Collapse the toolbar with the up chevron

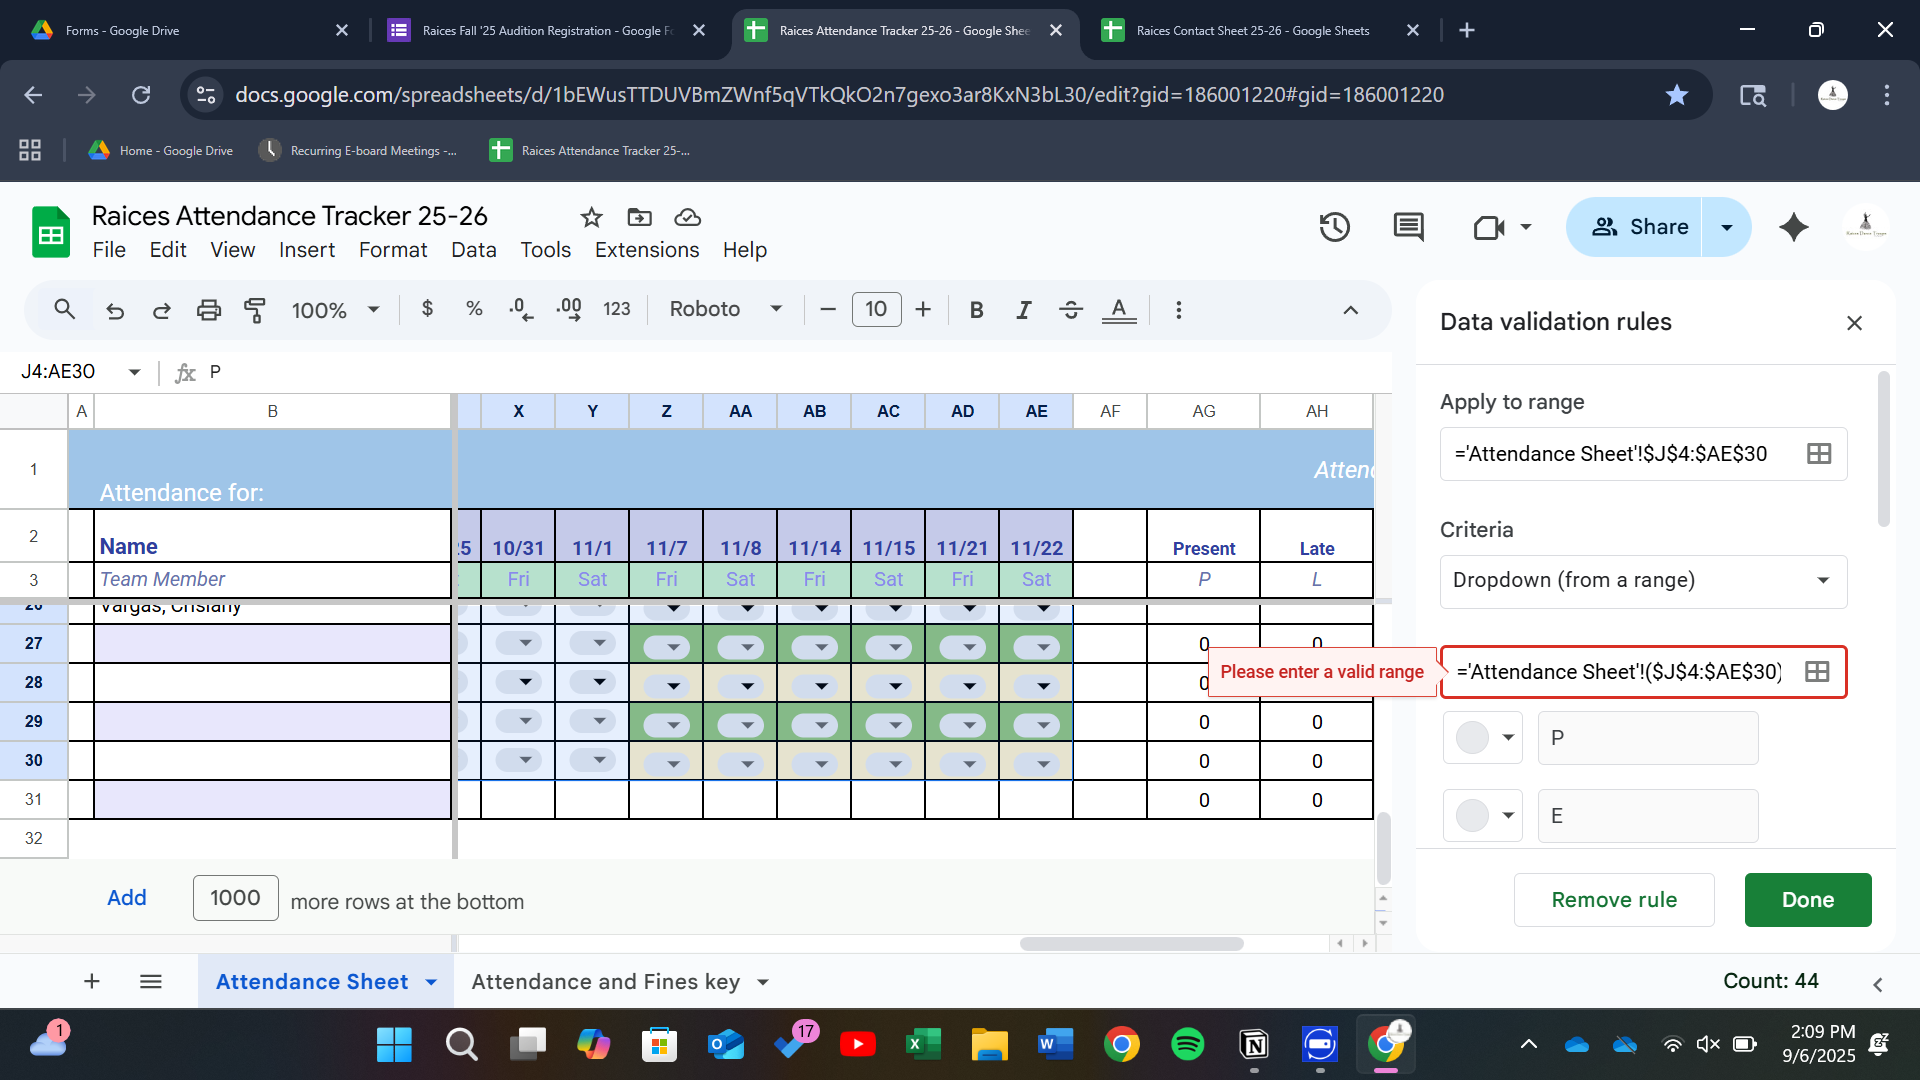(1350, 310)
